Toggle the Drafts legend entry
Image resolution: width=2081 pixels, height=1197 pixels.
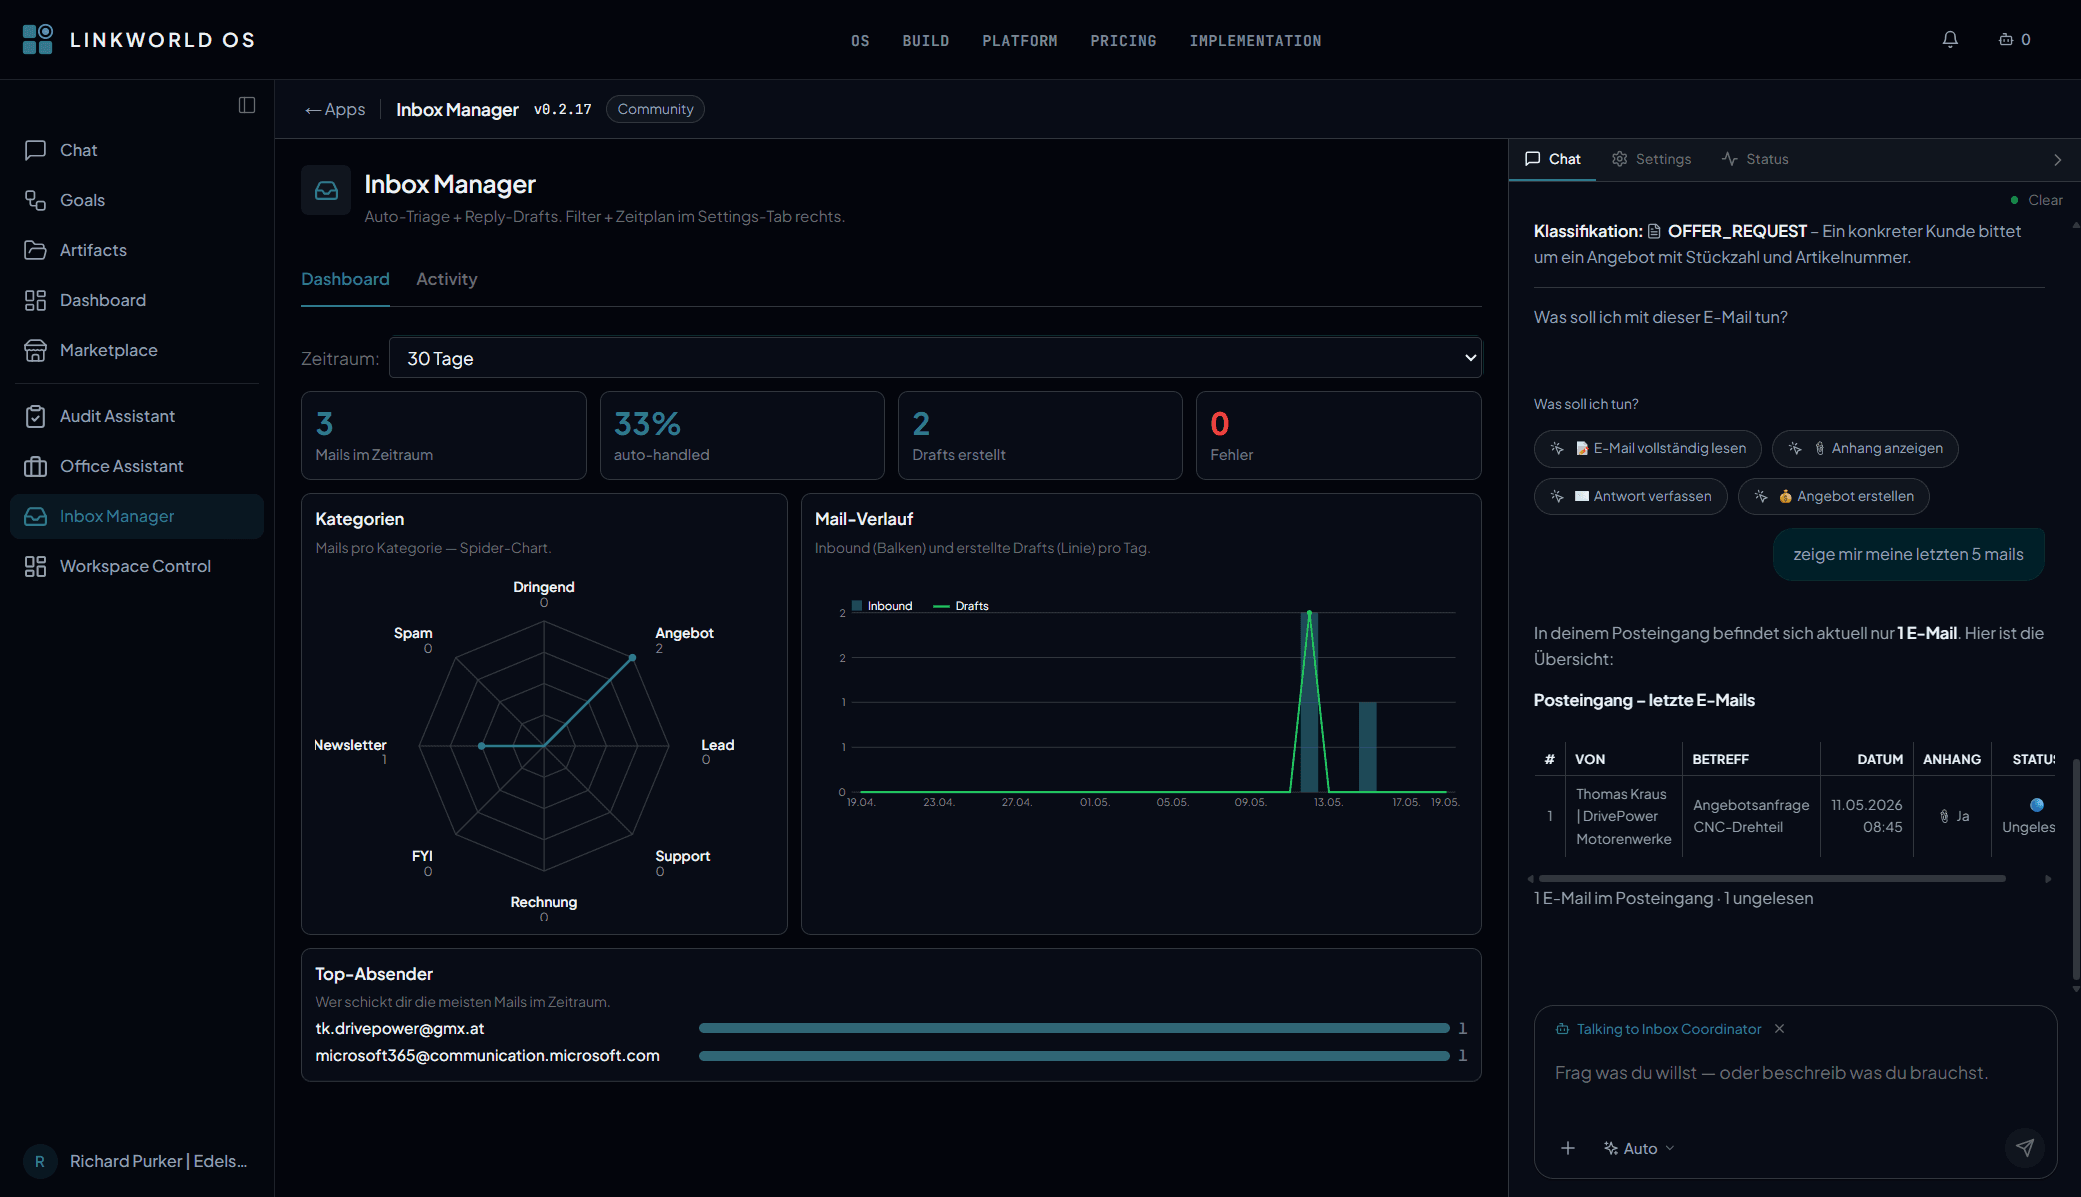[960, 606]
